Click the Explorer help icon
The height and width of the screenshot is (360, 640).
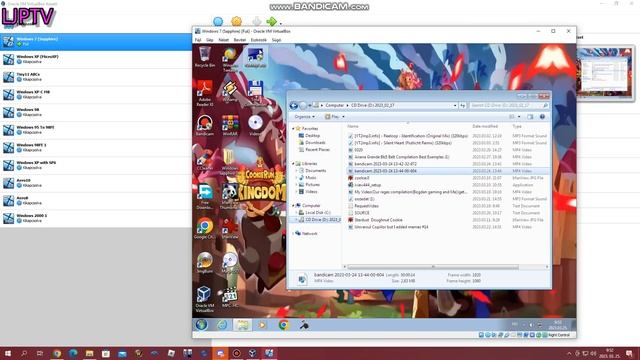[542, 117]
